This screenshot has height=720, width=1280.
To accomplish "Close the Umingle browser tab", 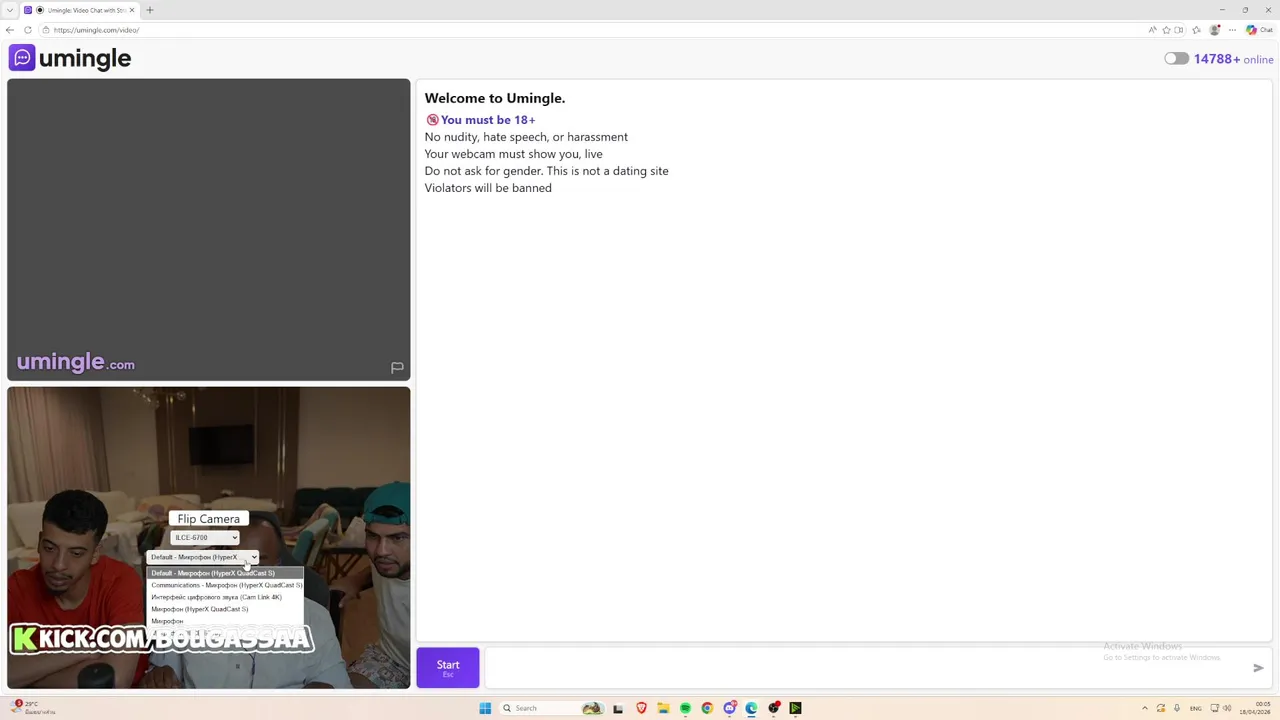I will (x=132, y=10).
